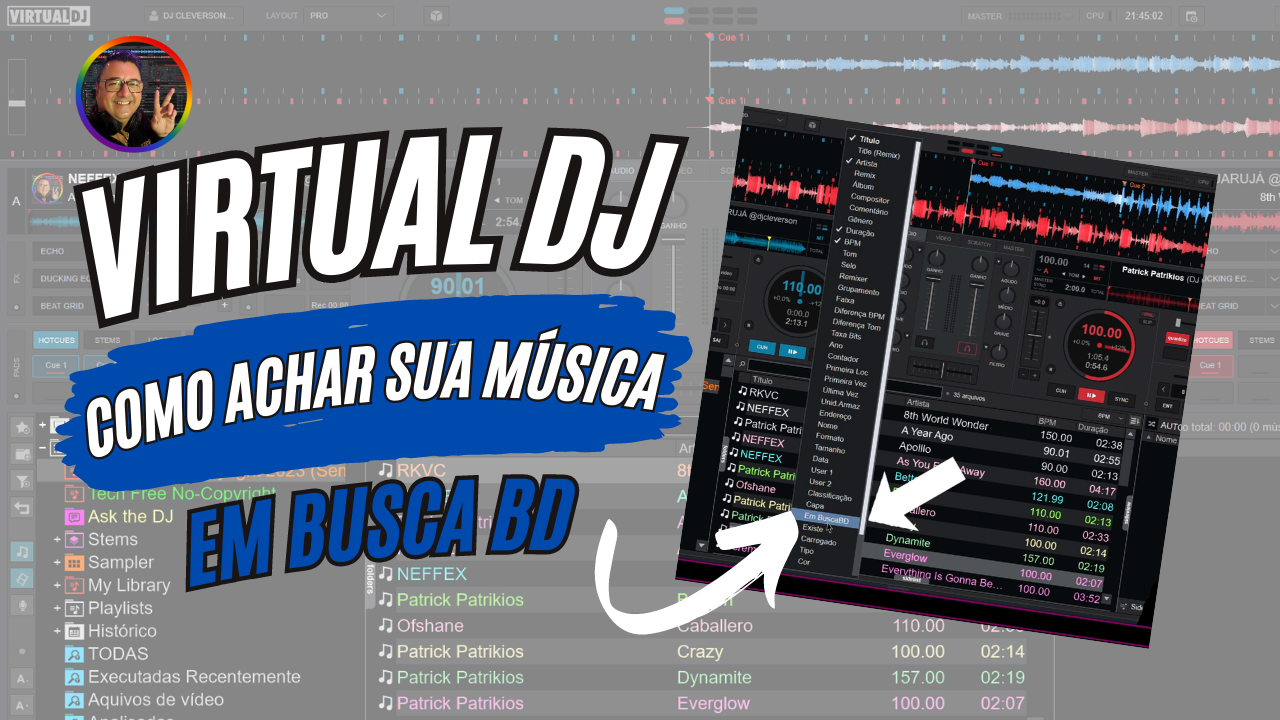This screenshot has width=1280, height=720.
Task: Switch to left deck STEMS tab
Action: 107,340
